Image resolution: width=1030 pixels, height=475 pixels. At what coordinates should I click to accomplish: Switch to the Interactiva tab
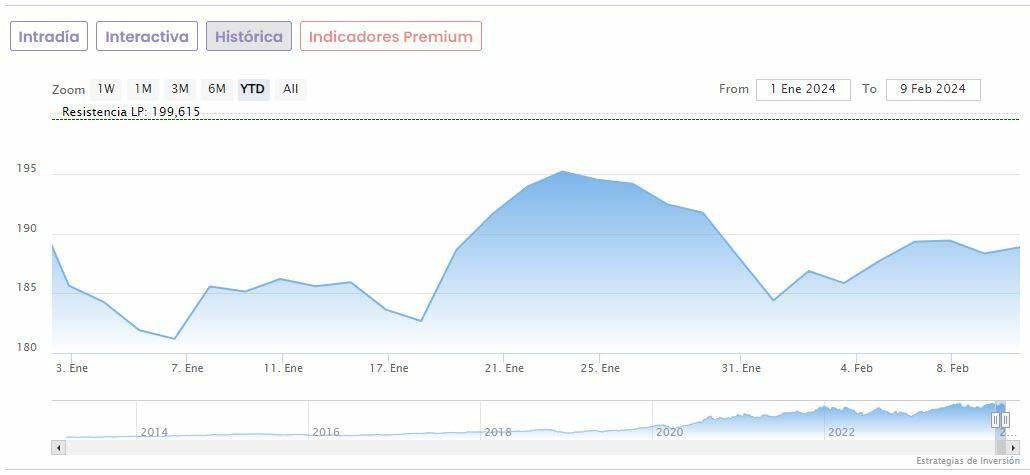147,37
